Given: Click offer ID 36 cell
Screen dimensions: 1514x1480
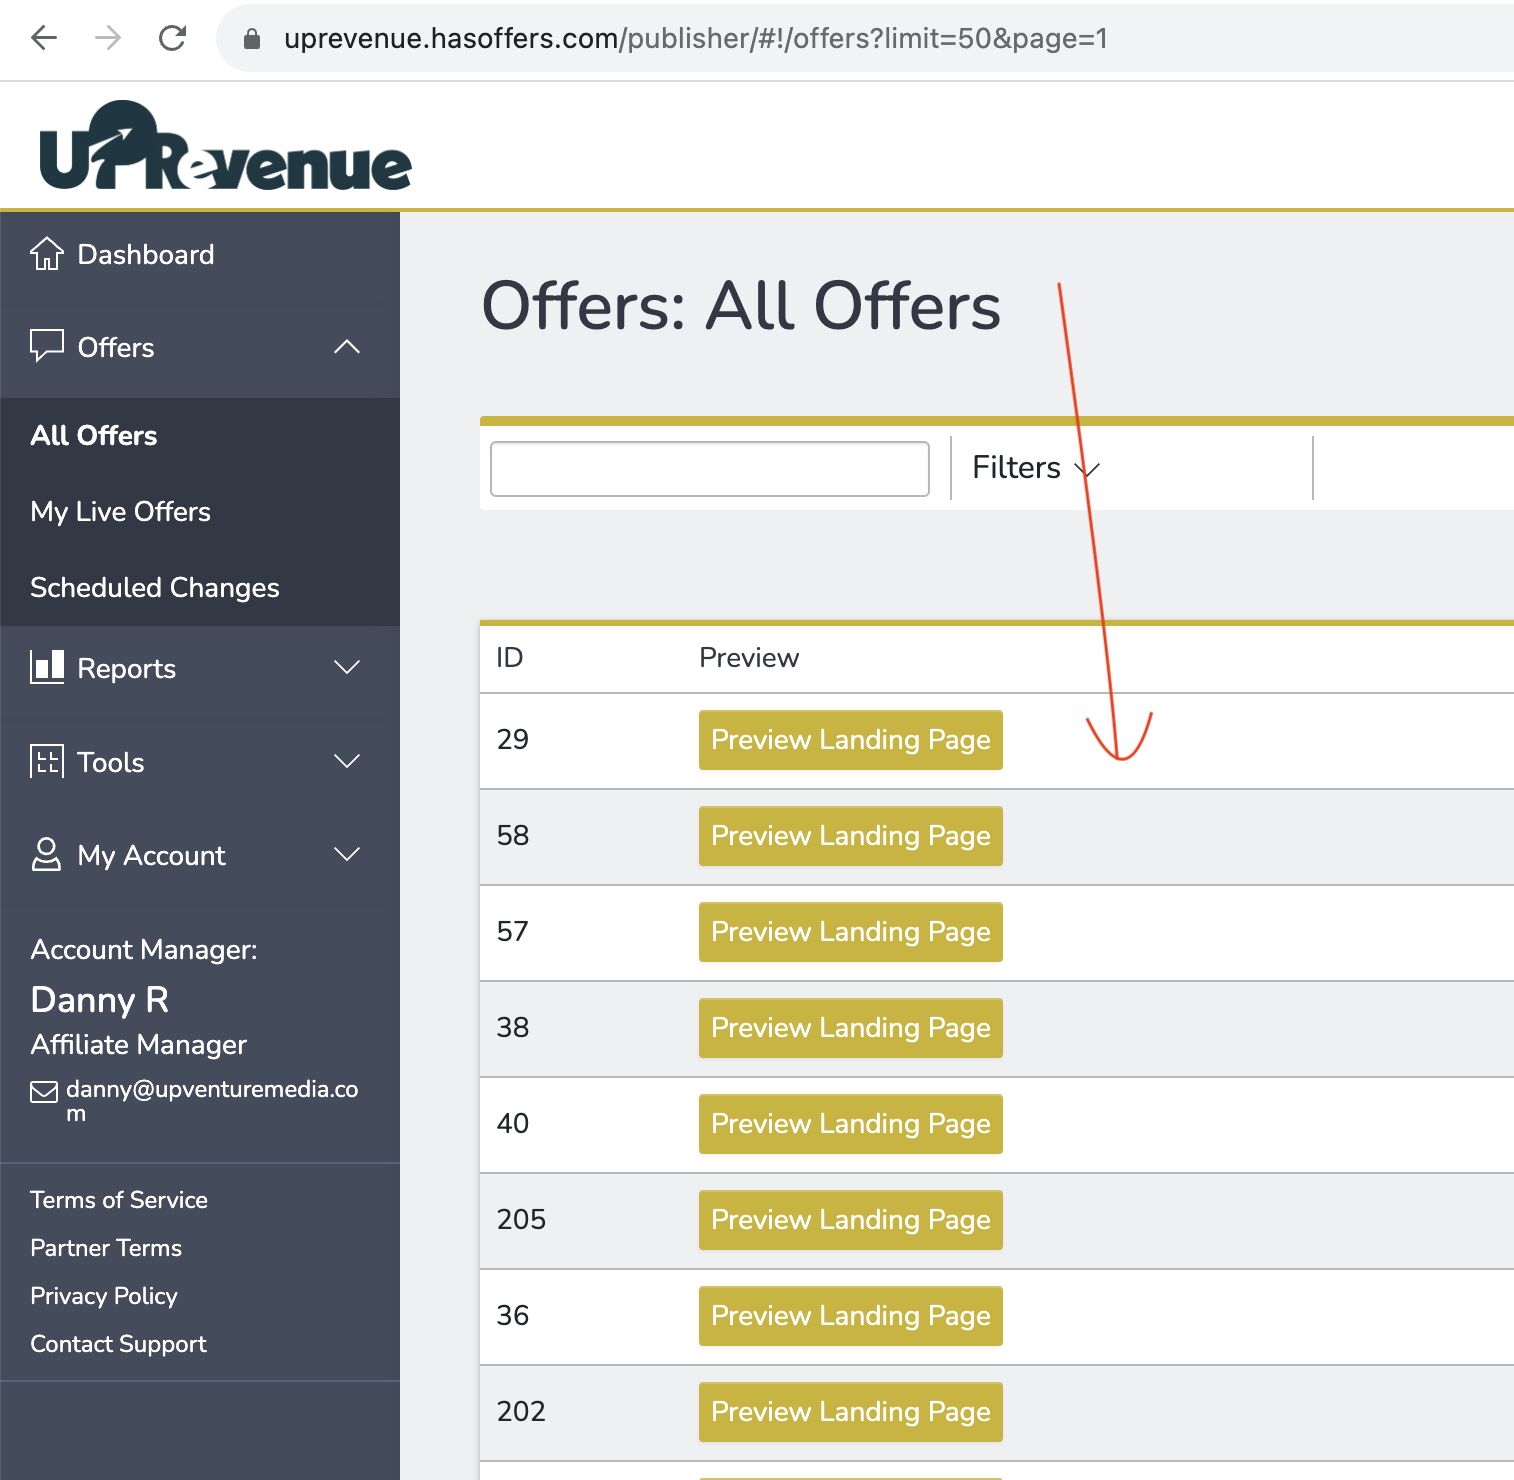Looking at the screenshot, I should [x=513, y=1315].
